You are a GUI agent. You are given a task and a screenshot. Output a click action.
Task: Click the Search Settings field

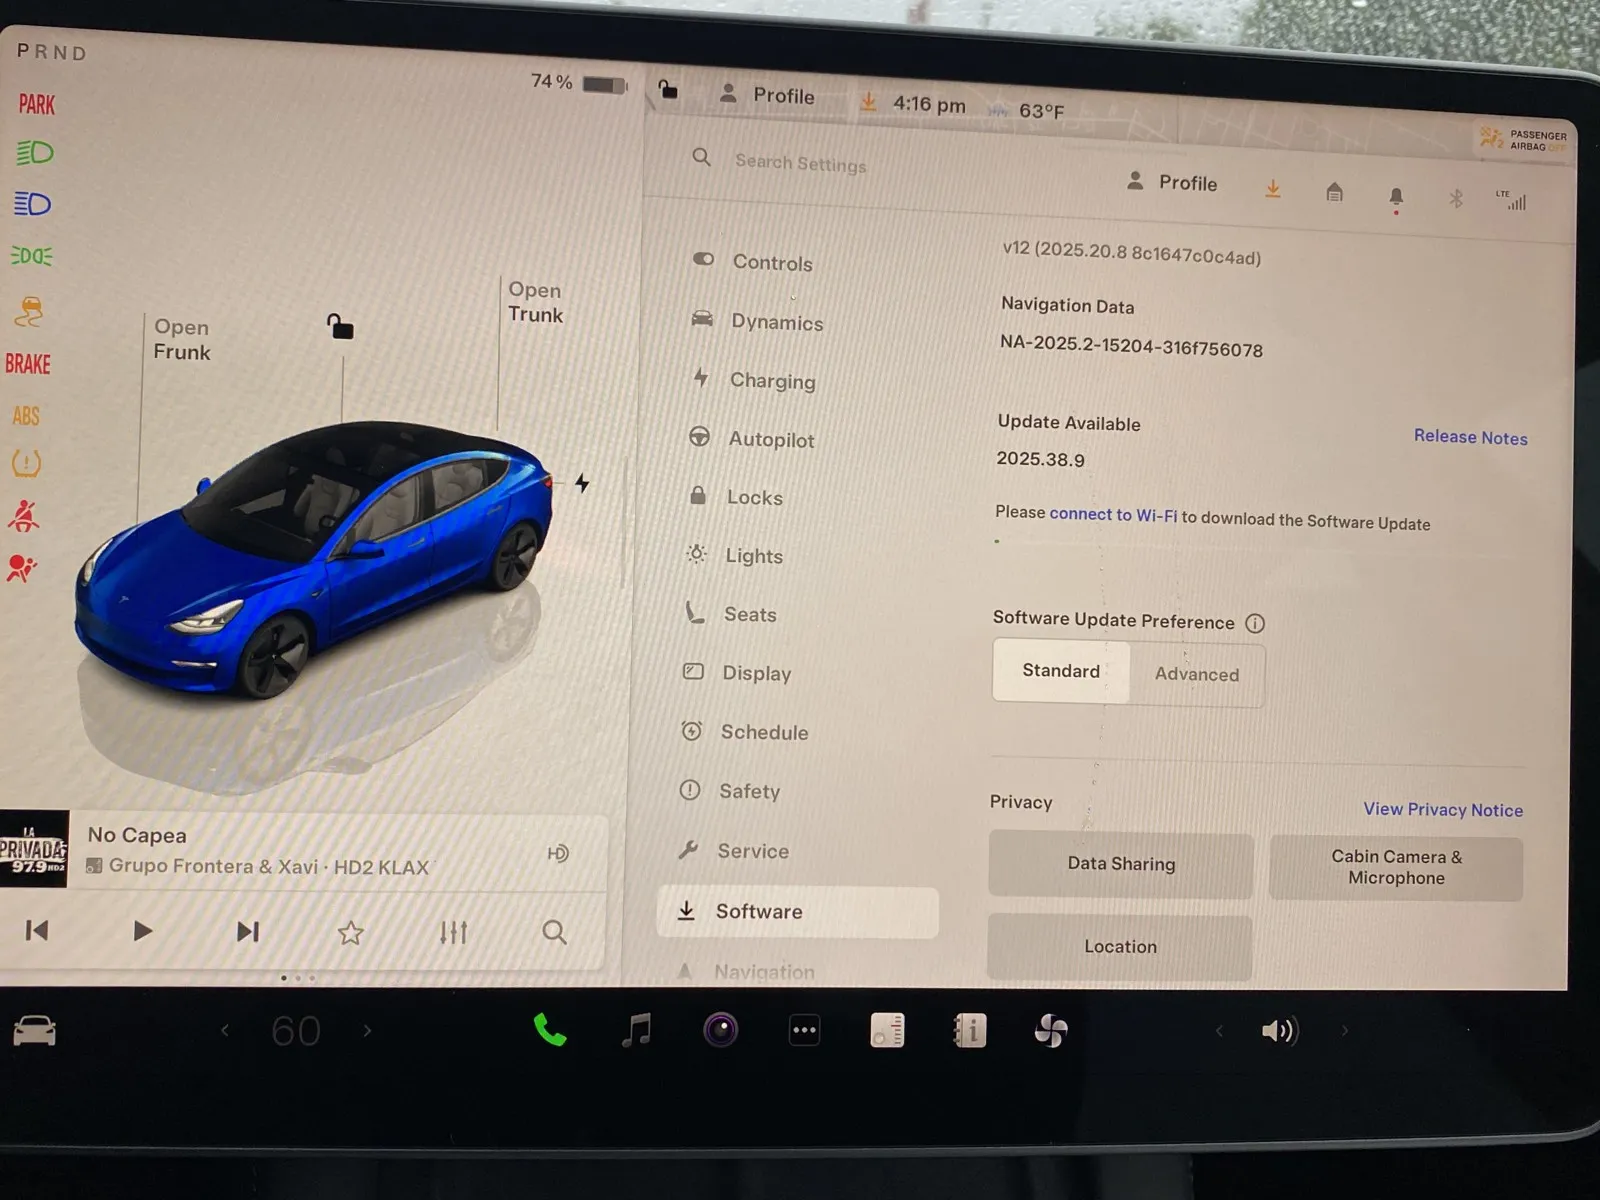click(800, 163)
